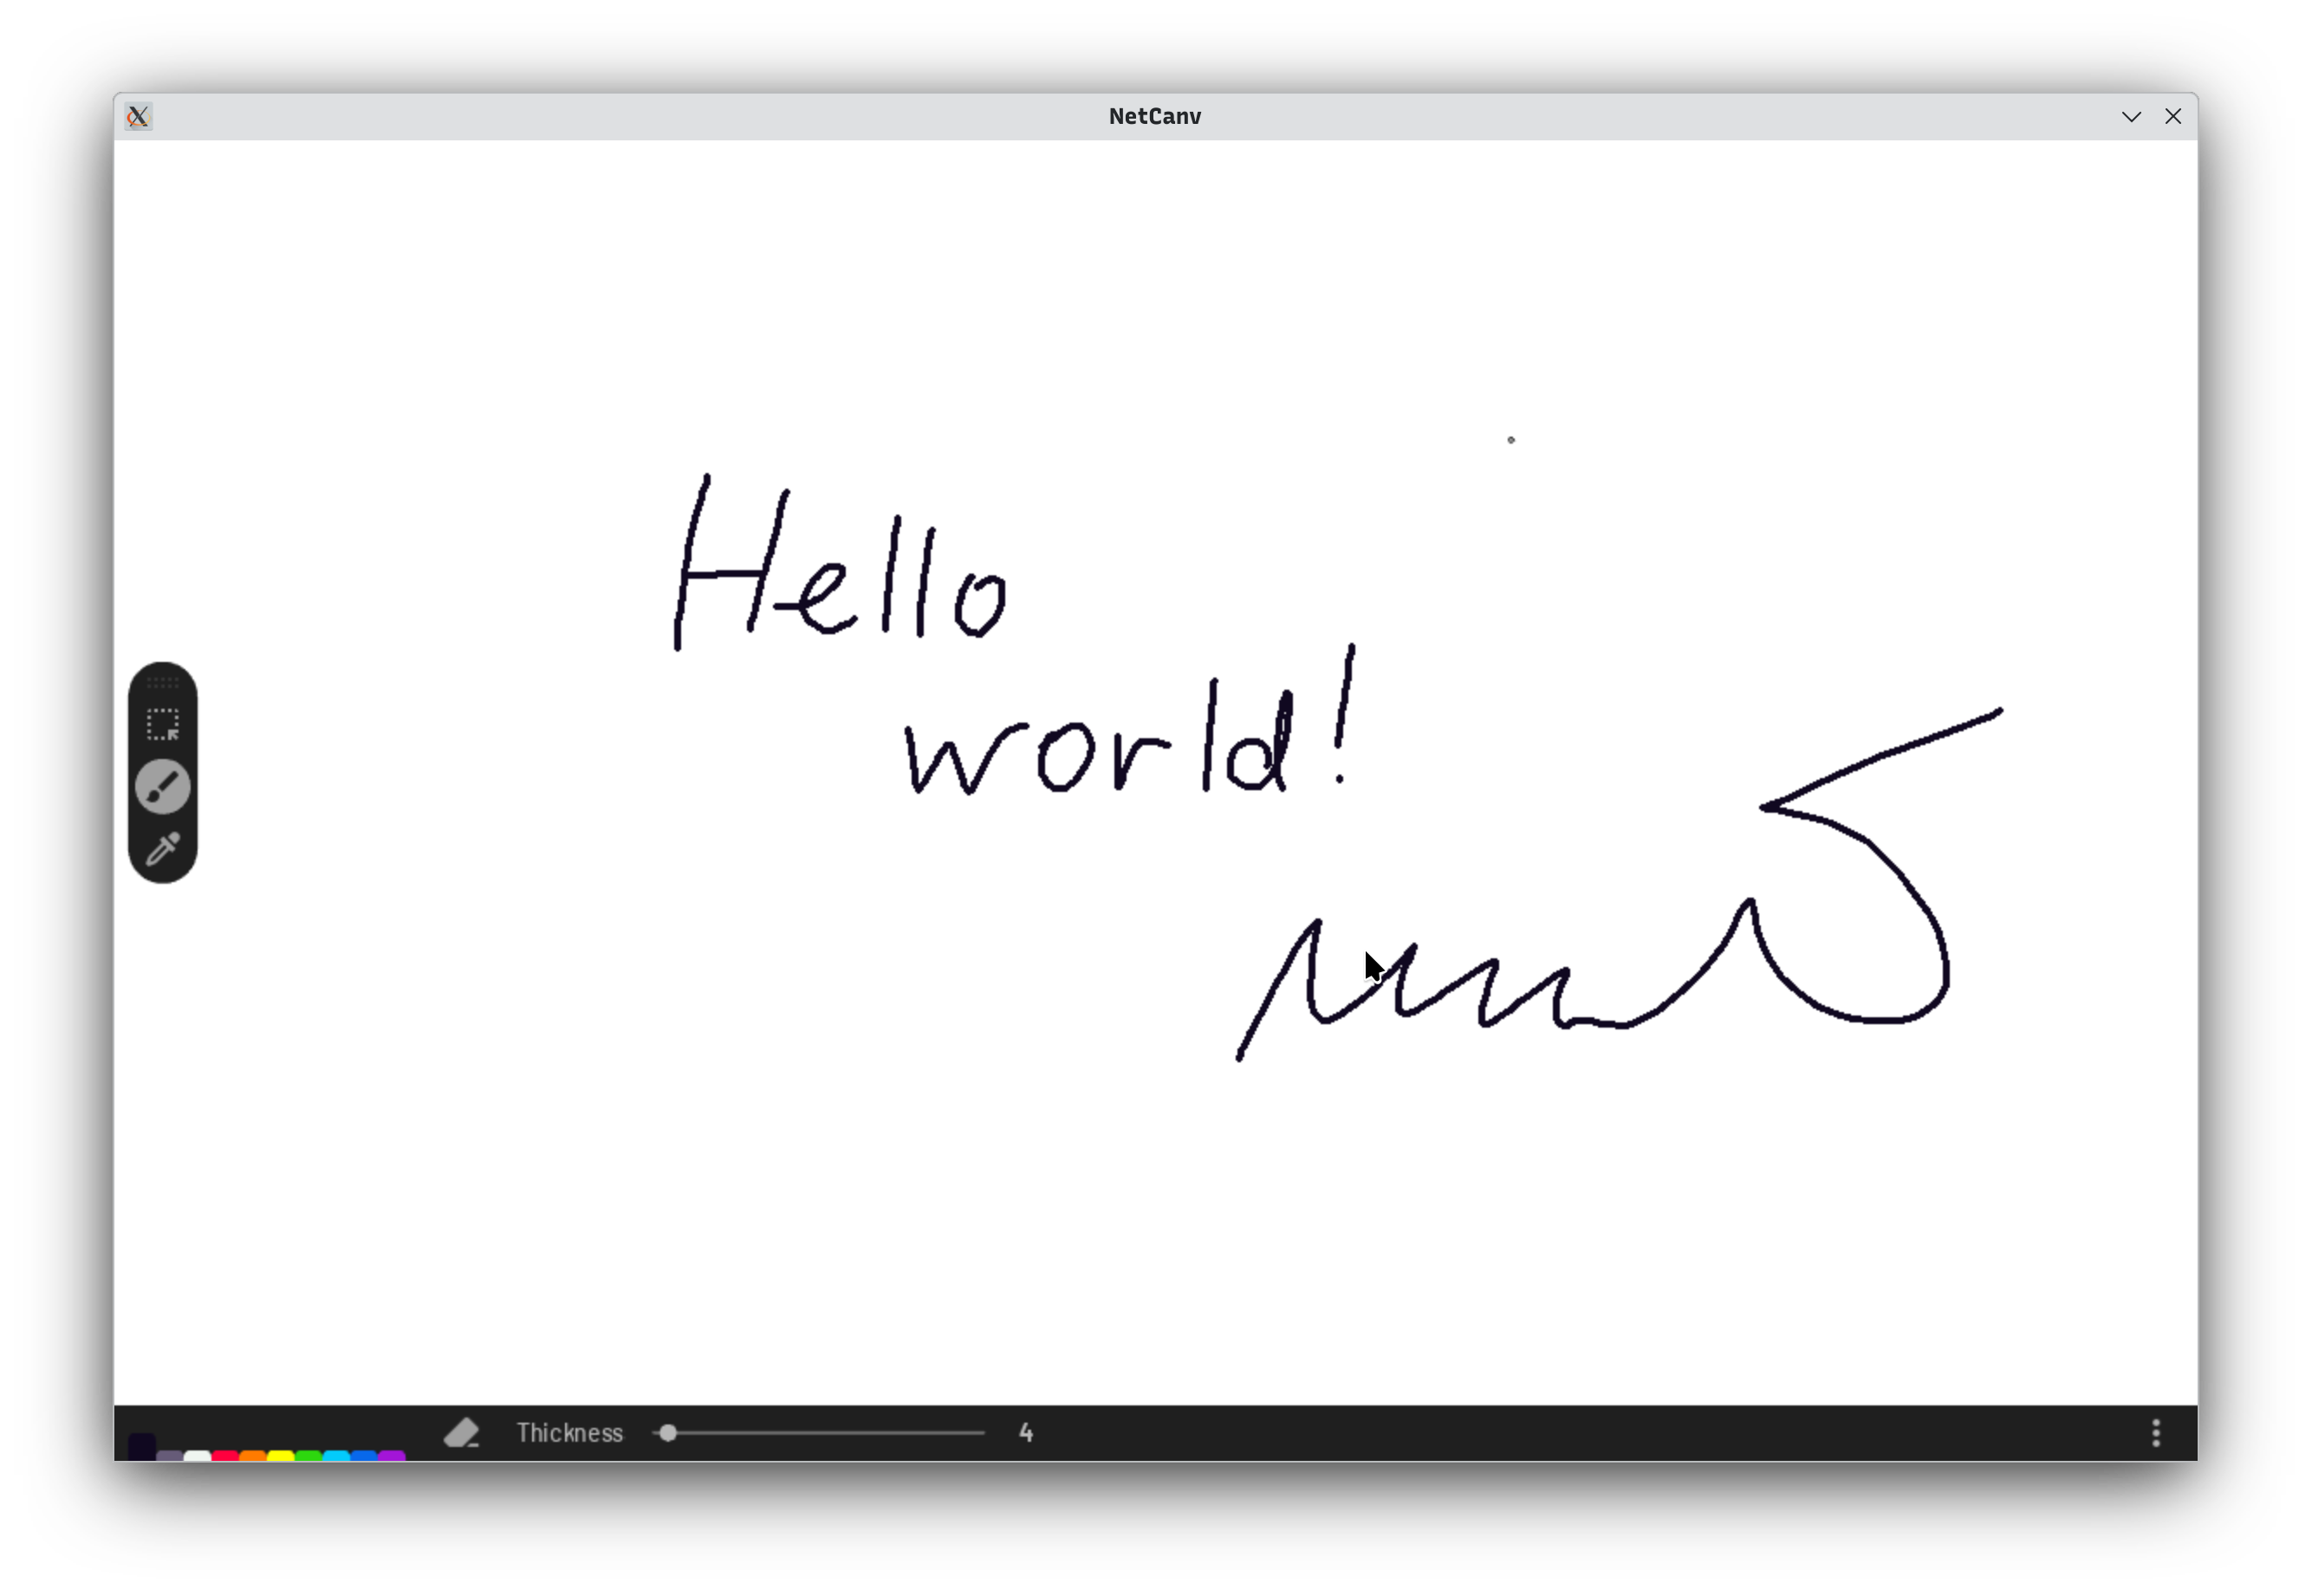Click the current color indicator swatch
Screen dimensions: 2312x1596
click(142, 1448)
